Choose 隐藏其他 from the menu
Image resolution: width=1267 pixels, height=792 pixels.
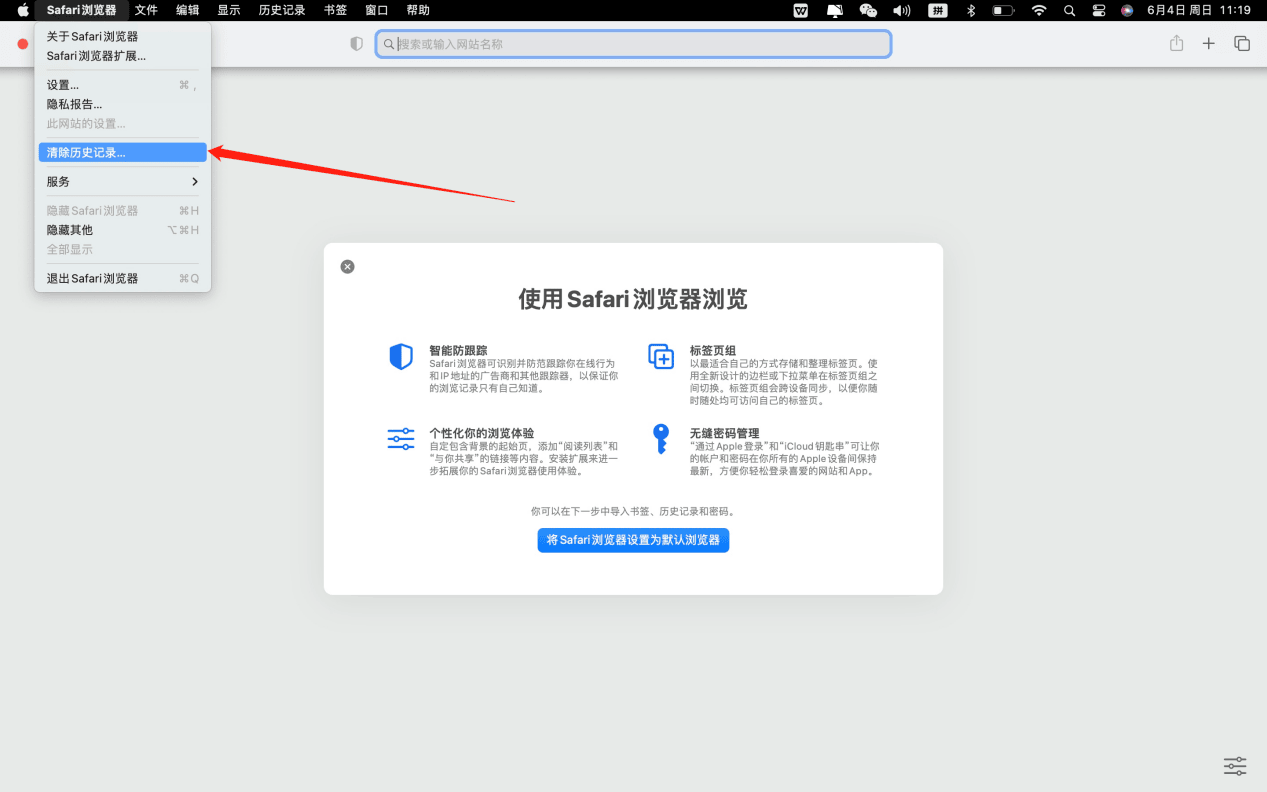point(123,230)
